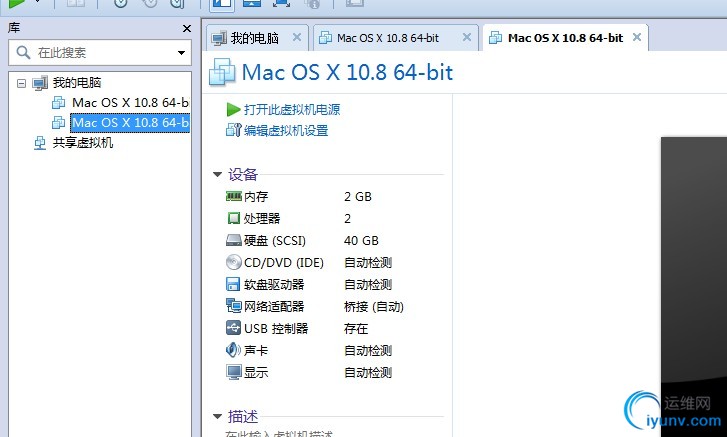The image size is (727, 437).
Task: Select the 内存 device row label
Action: tap(256, 197)
